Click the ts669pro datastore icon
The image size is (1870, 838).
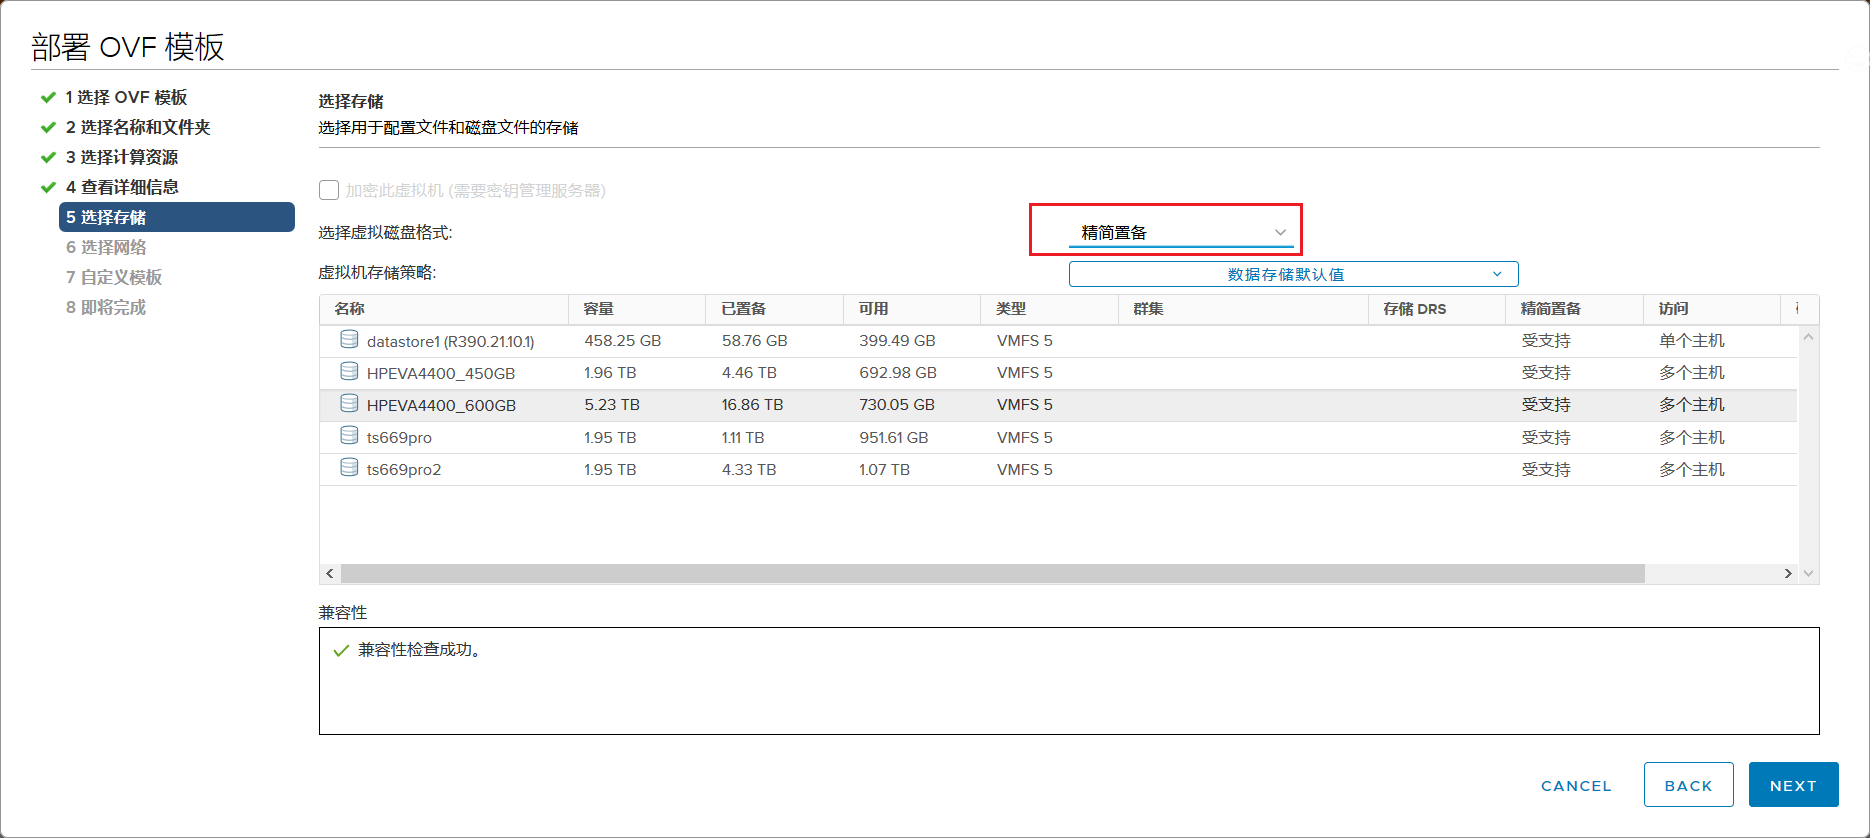click(349, 436)
